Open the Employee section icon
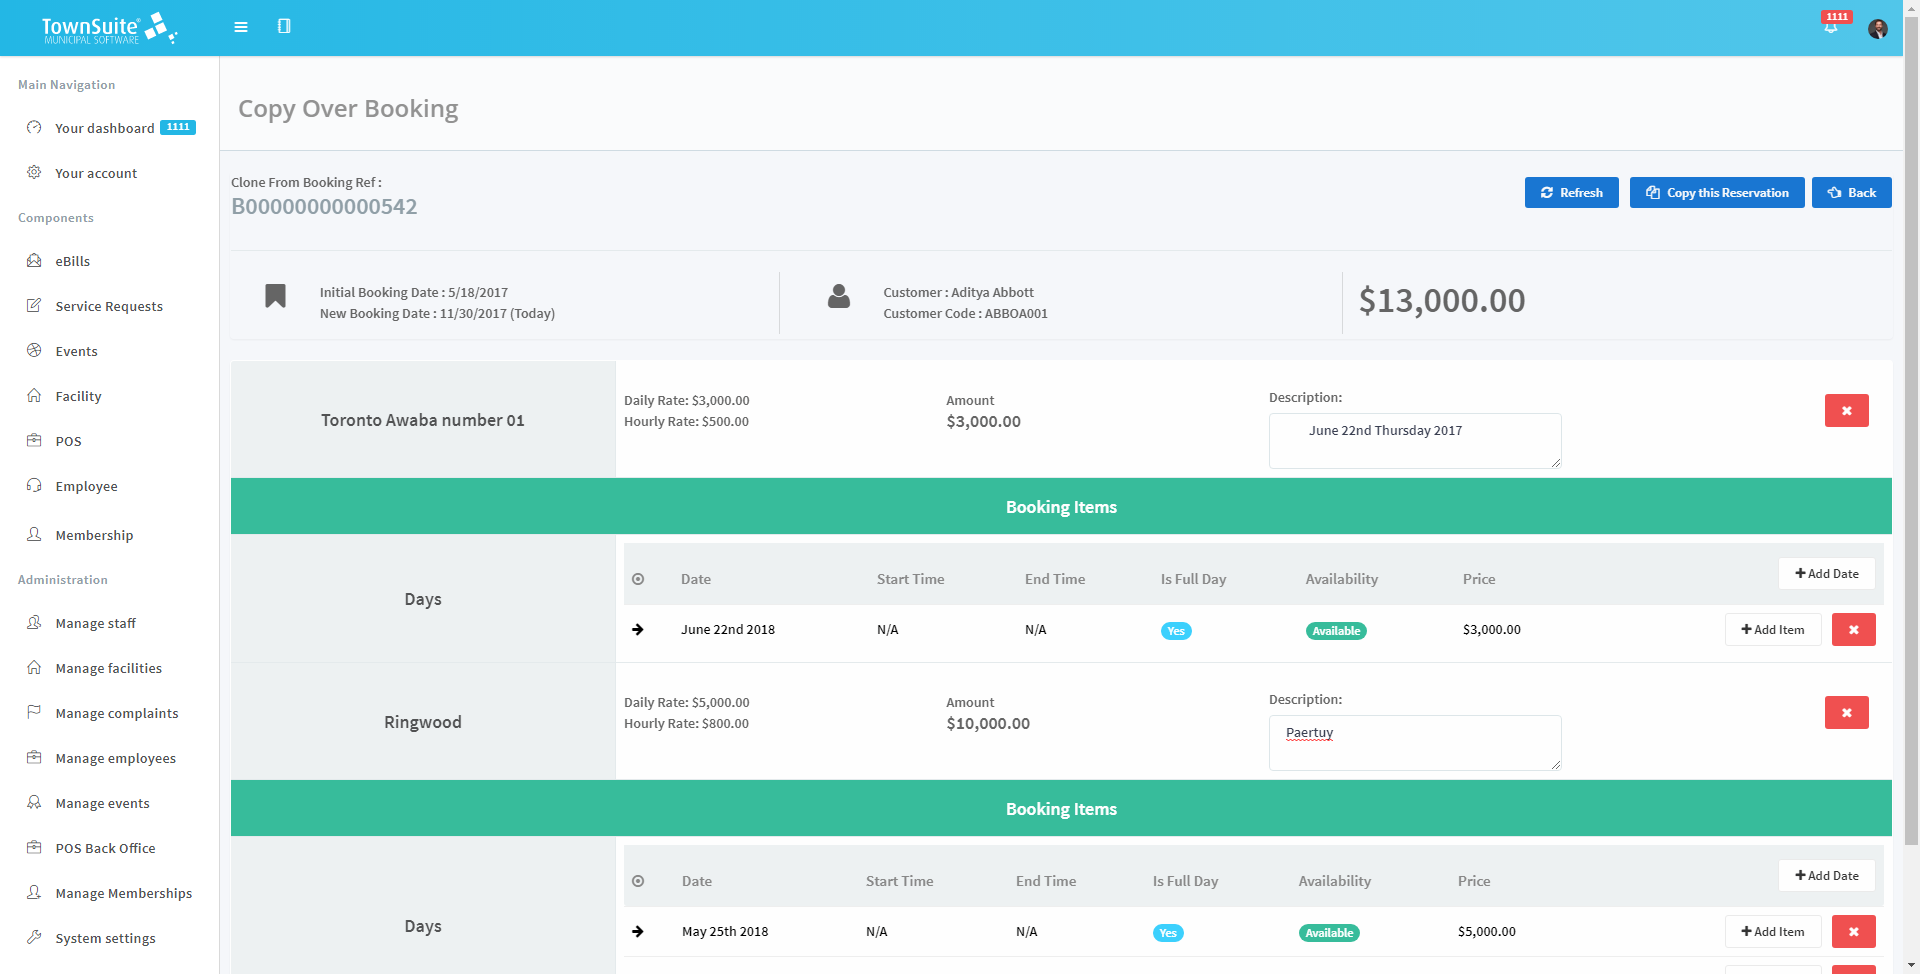Screen dimensions: 1920x974 pyautogui.click(x=34, y=485)
